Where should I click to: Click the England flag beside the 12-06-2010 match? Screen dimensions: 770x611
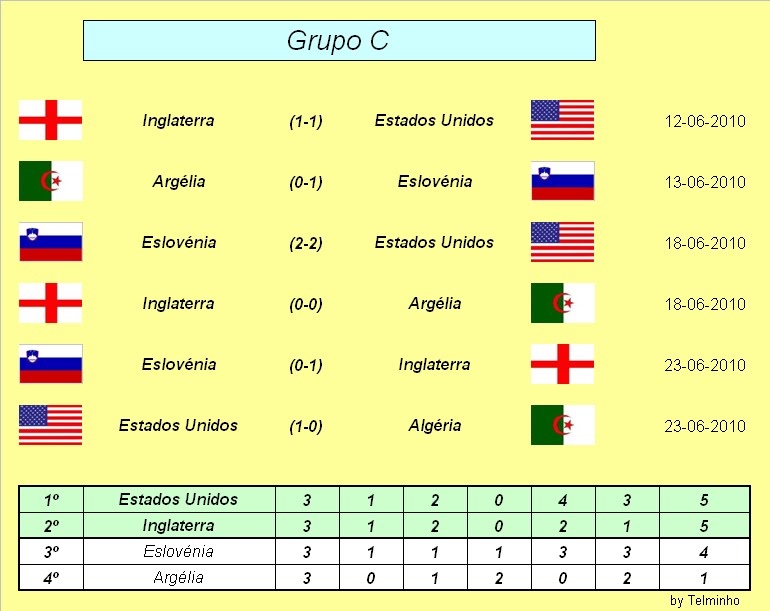click(51, 120)
